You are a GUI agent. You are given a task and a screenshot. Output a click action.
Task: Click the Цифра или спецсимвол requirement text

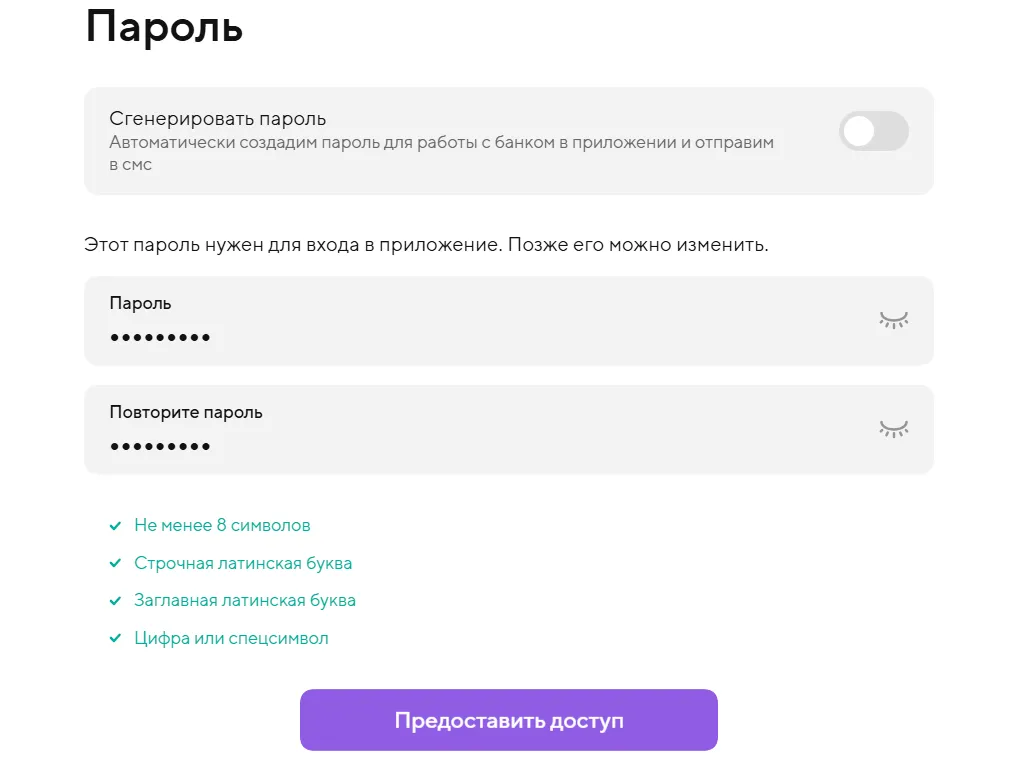click(x=231, y=638)
